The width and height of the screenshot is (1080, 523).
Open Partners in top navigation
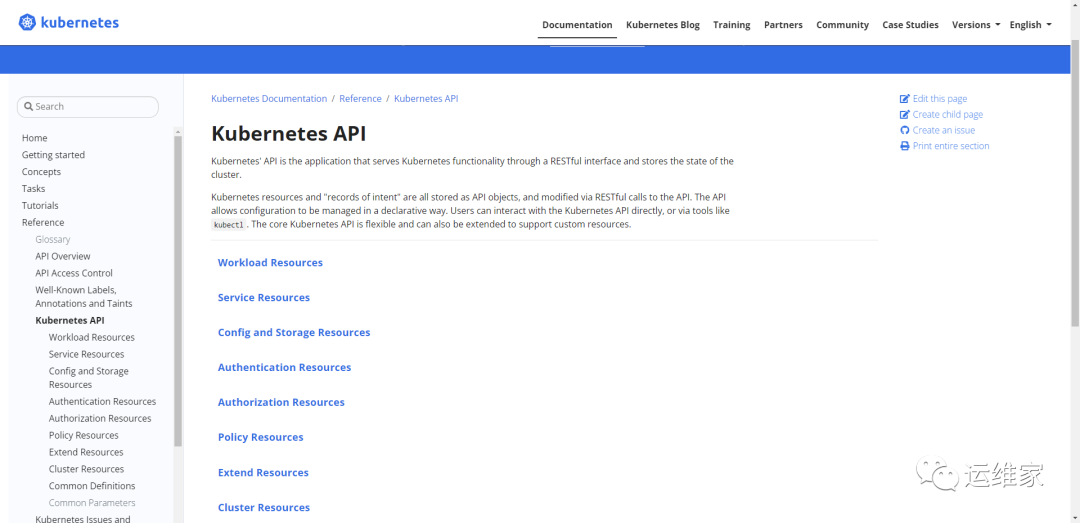(x=783, y=25)
